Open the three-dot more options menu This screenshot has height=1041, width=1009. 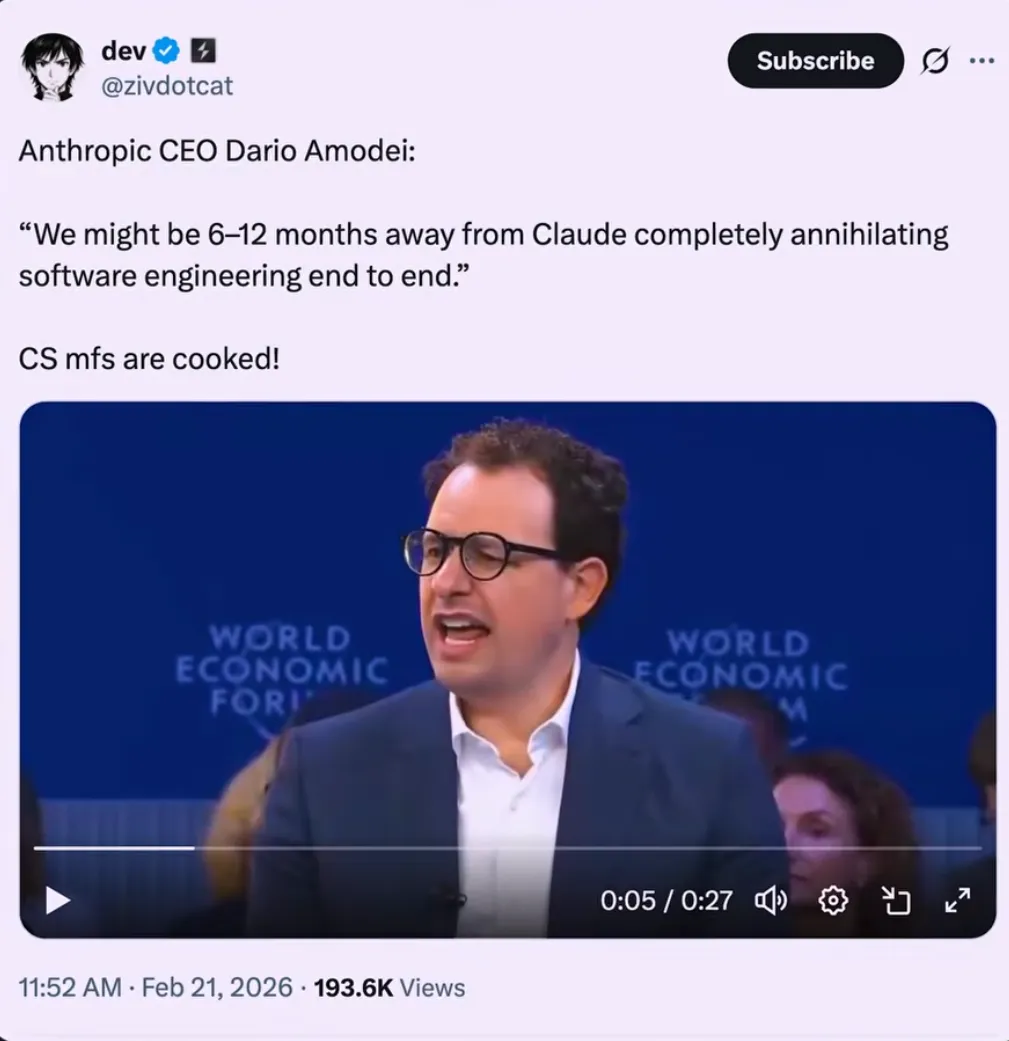(x=981, y=60)
